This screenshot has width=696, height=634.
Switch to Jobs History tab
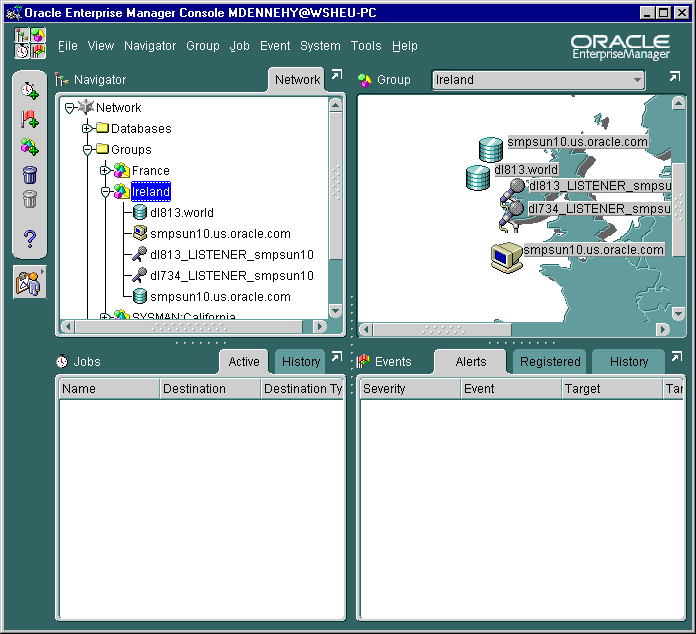click(301, 361)
